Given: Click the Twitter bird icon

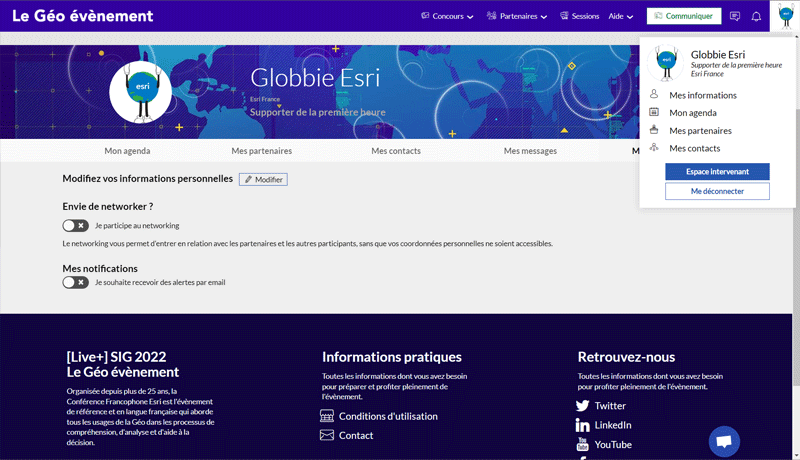Looking at the screenshot, I should coord(583,406).
